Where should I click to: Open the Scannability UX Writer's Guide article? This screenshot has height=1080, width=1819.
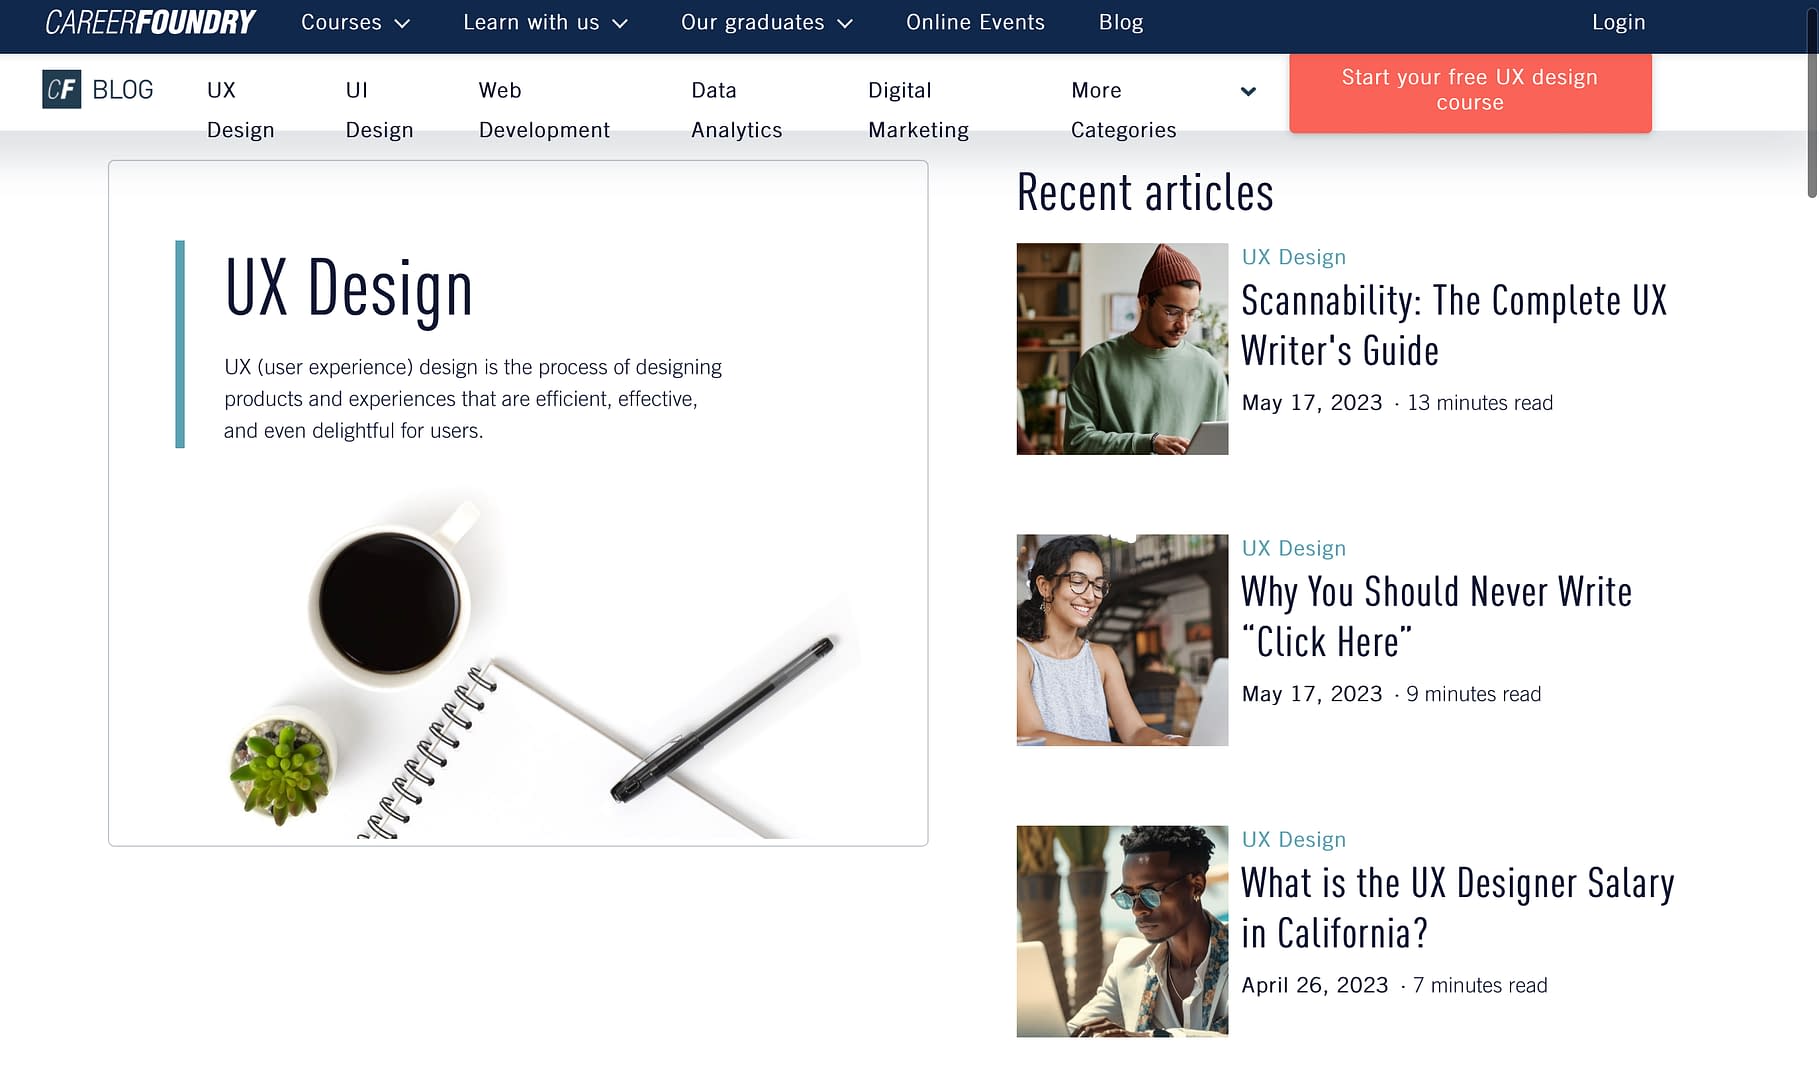point(1453,325)
